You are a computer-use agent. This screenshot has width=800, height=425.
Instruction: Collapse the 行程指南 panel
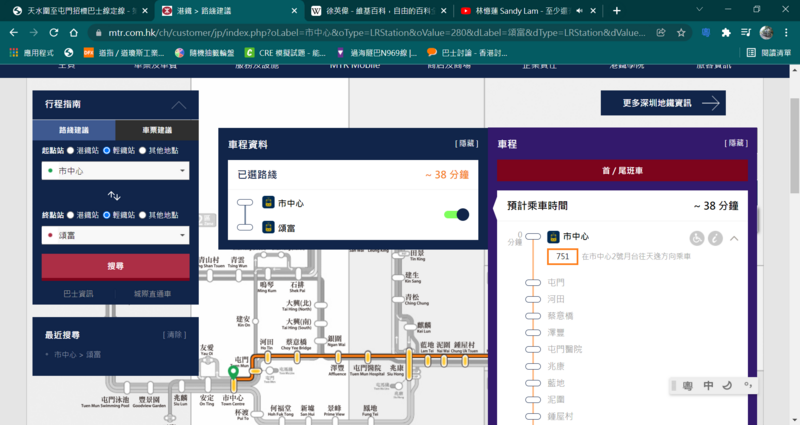pyautogui.click(x=179, y=105)
